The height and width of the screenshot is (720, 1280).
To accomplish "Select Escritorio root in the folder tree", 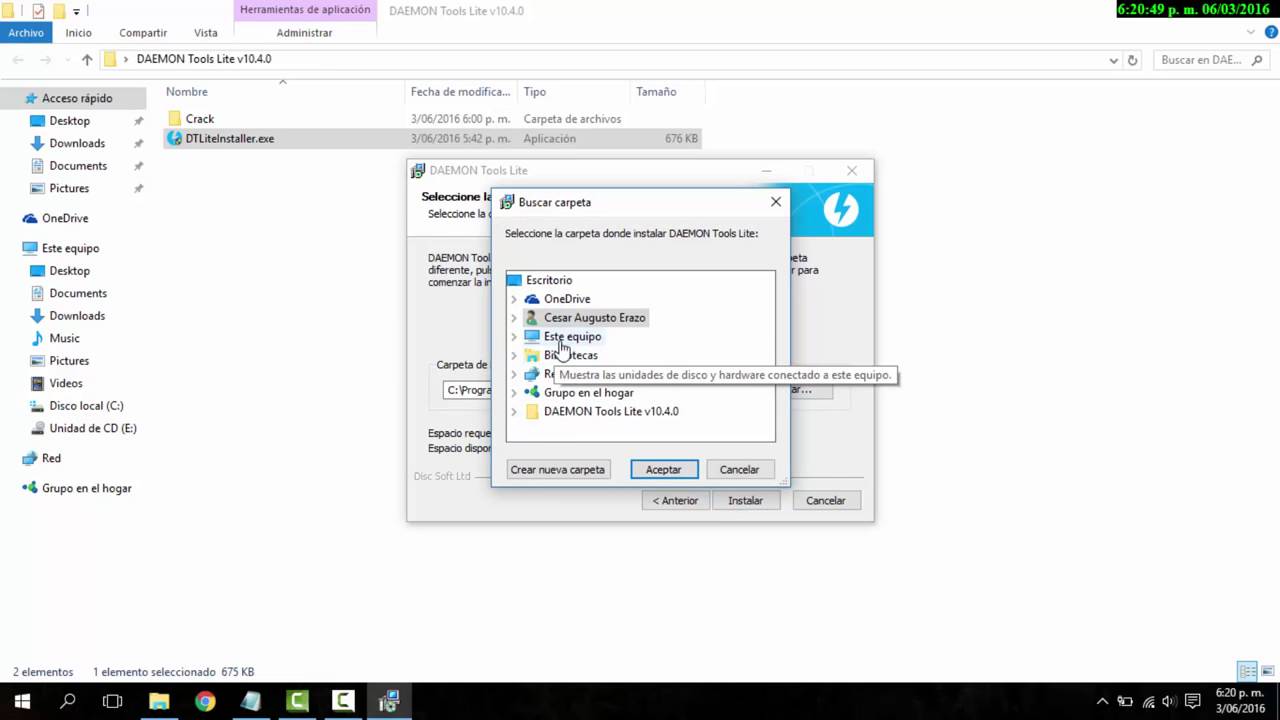I will click(549, 280).
